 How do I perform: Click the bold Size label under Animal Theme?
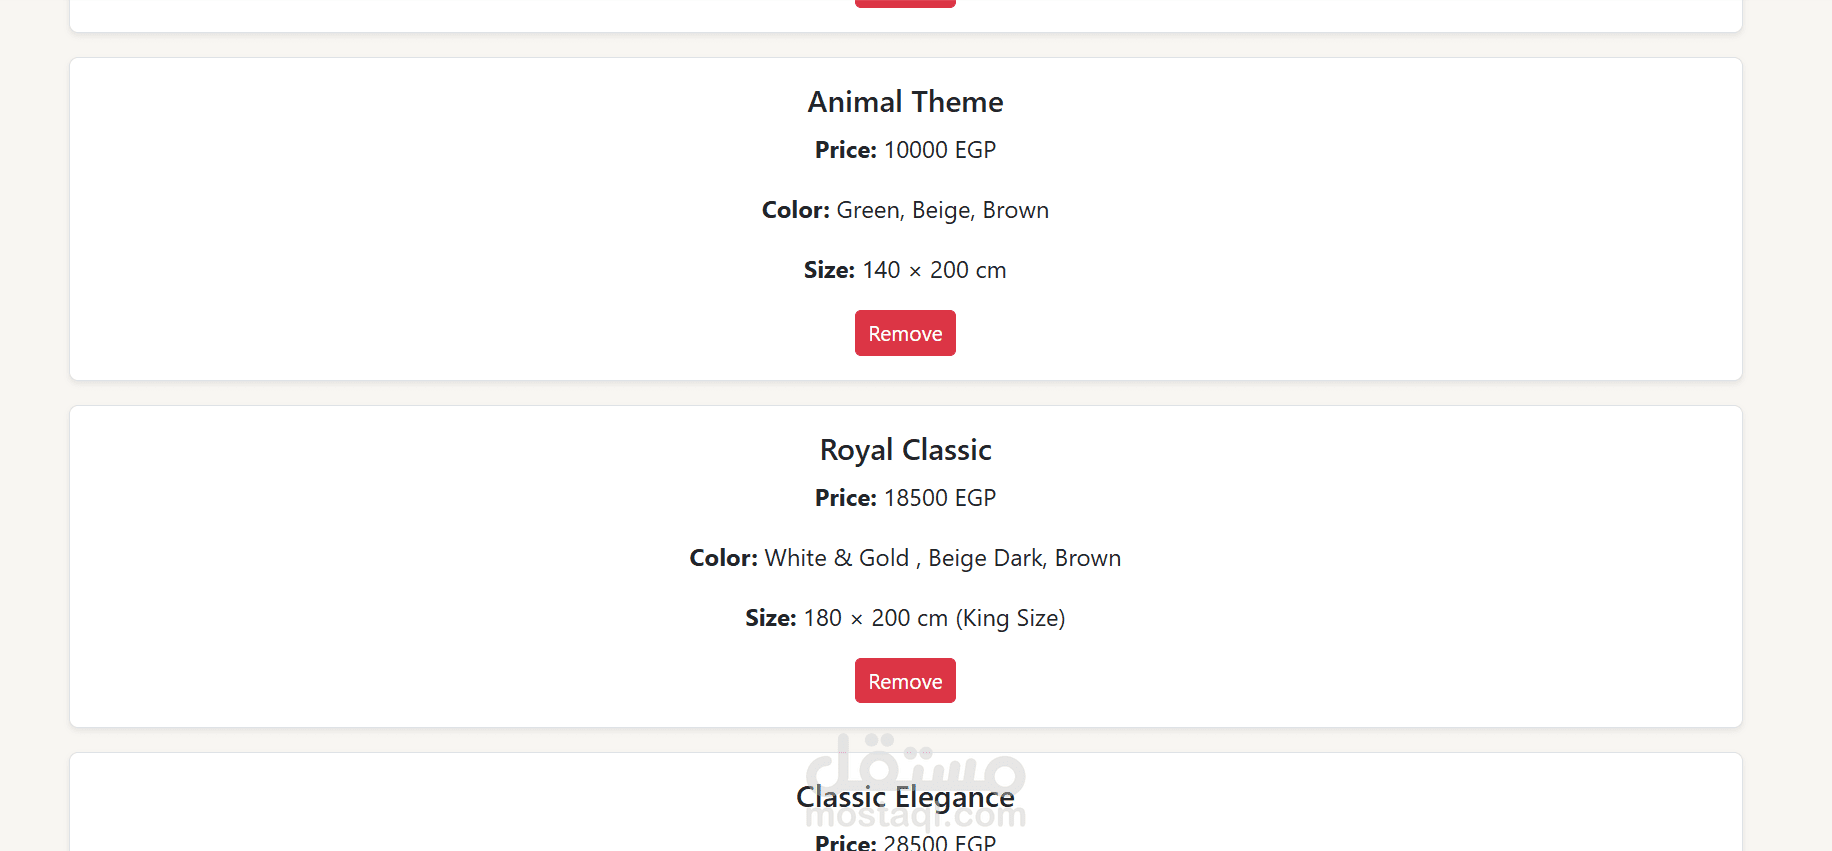pyautogui.click(x=829, y=270)
